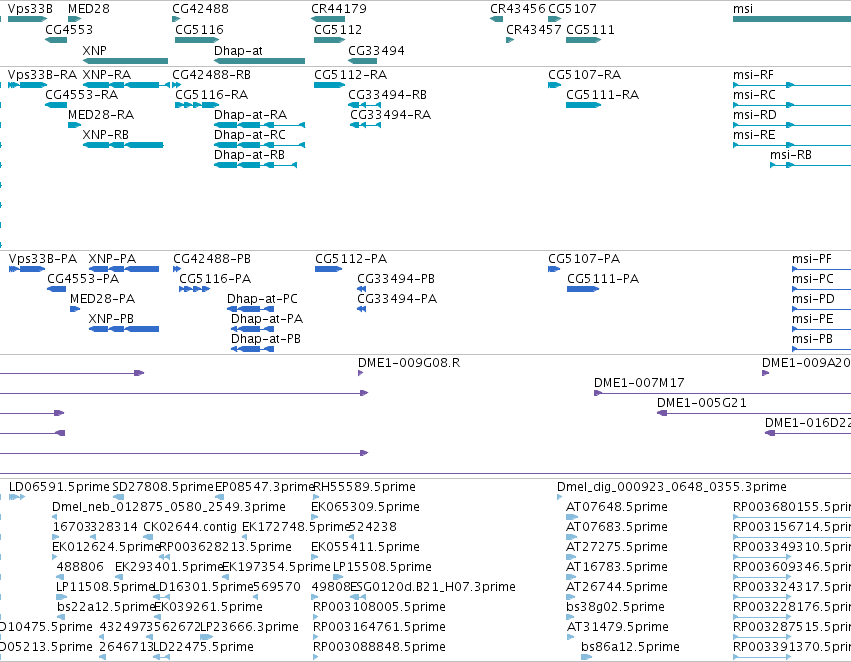Select the Vps33B-PA protein glyph

tap(27, 269)
